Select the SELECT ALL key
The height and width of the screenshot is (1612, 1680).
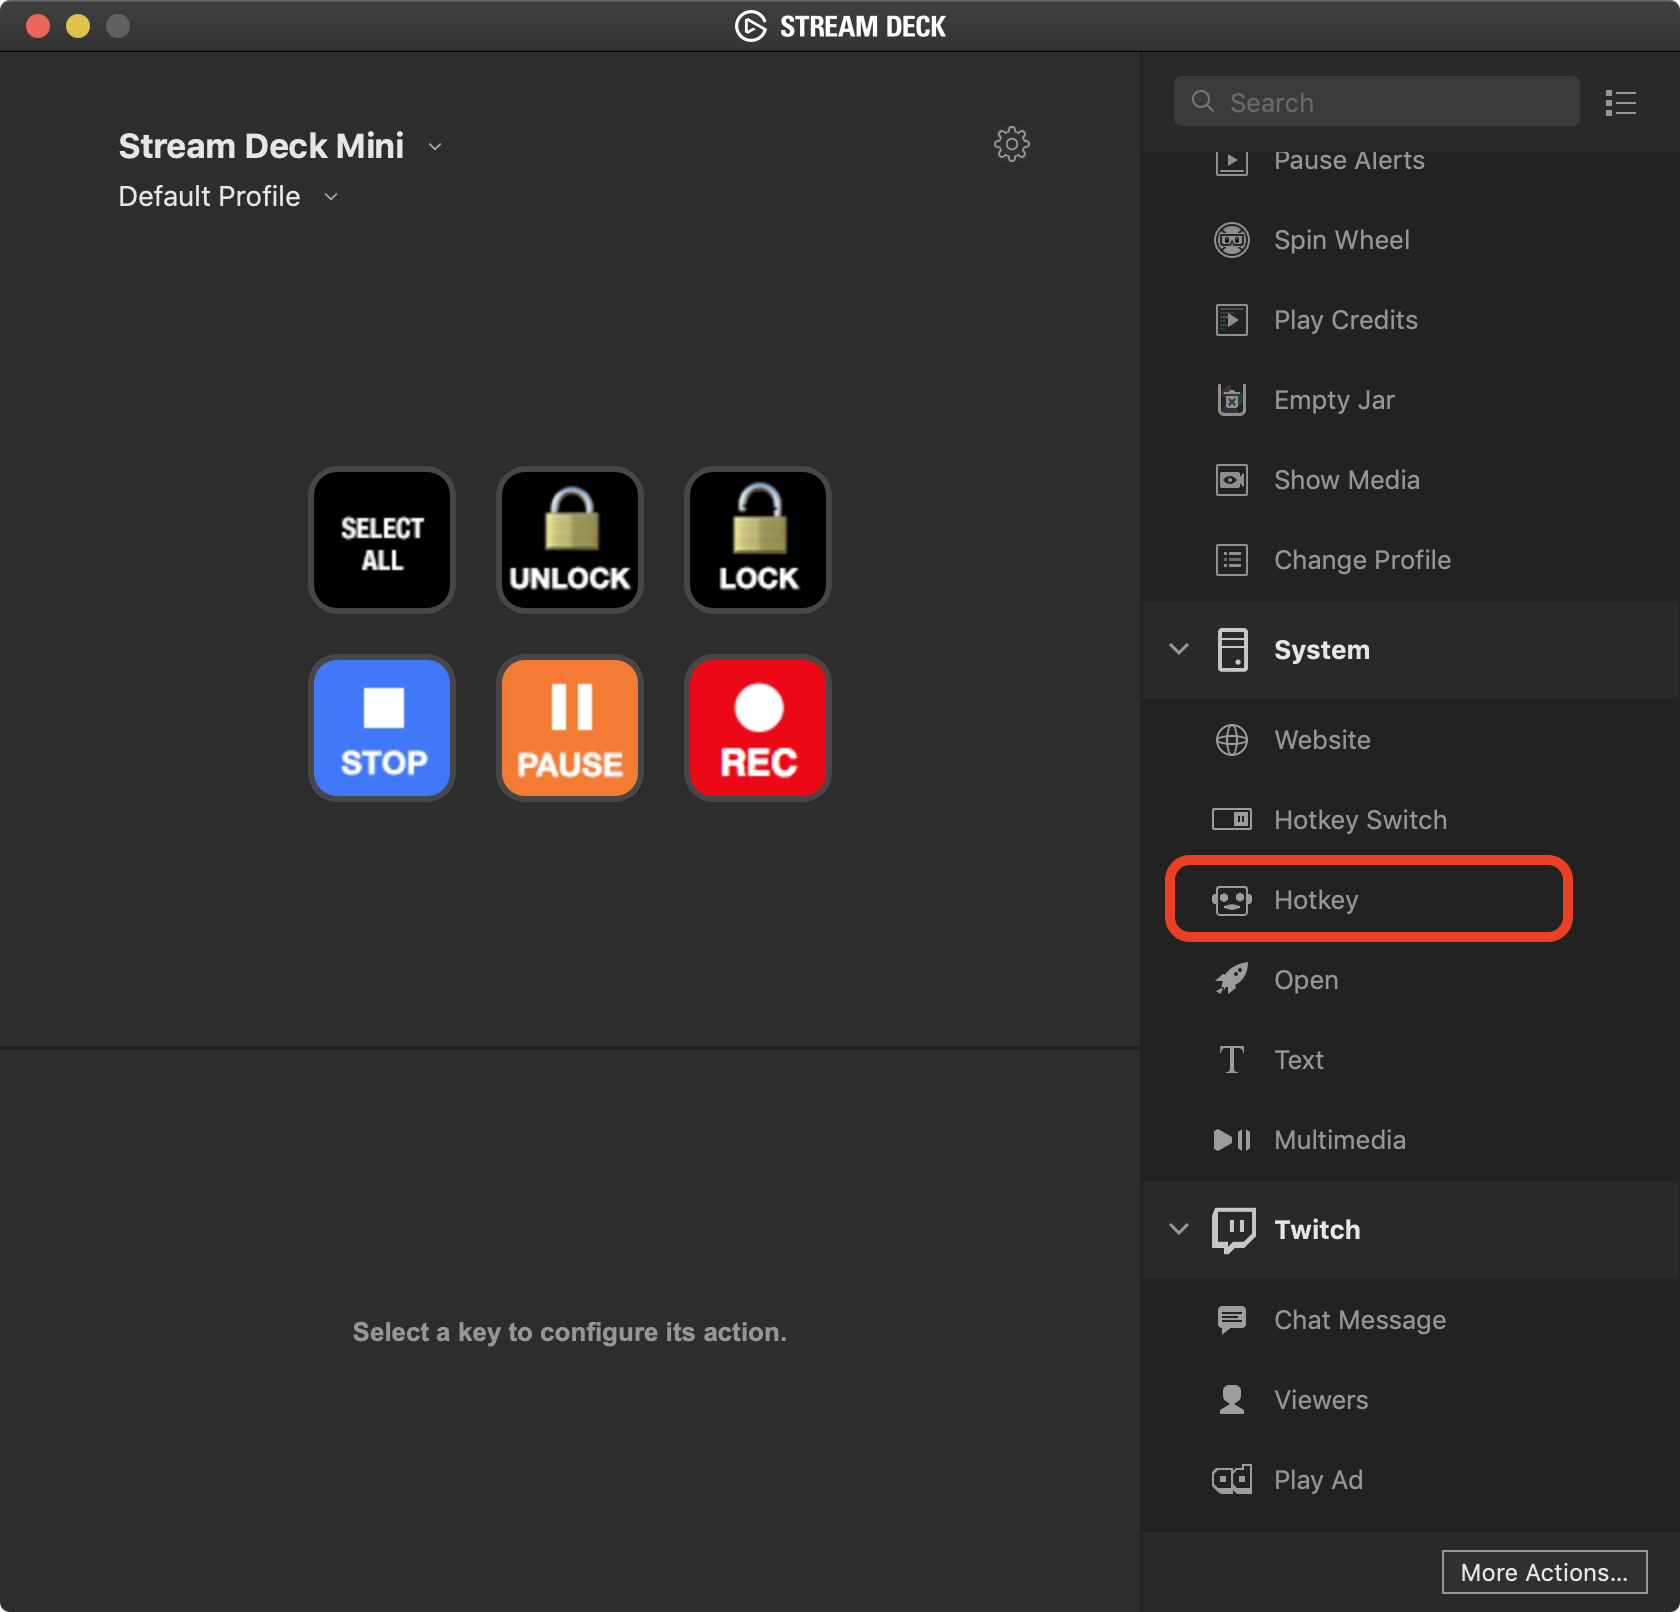(382, 540)
